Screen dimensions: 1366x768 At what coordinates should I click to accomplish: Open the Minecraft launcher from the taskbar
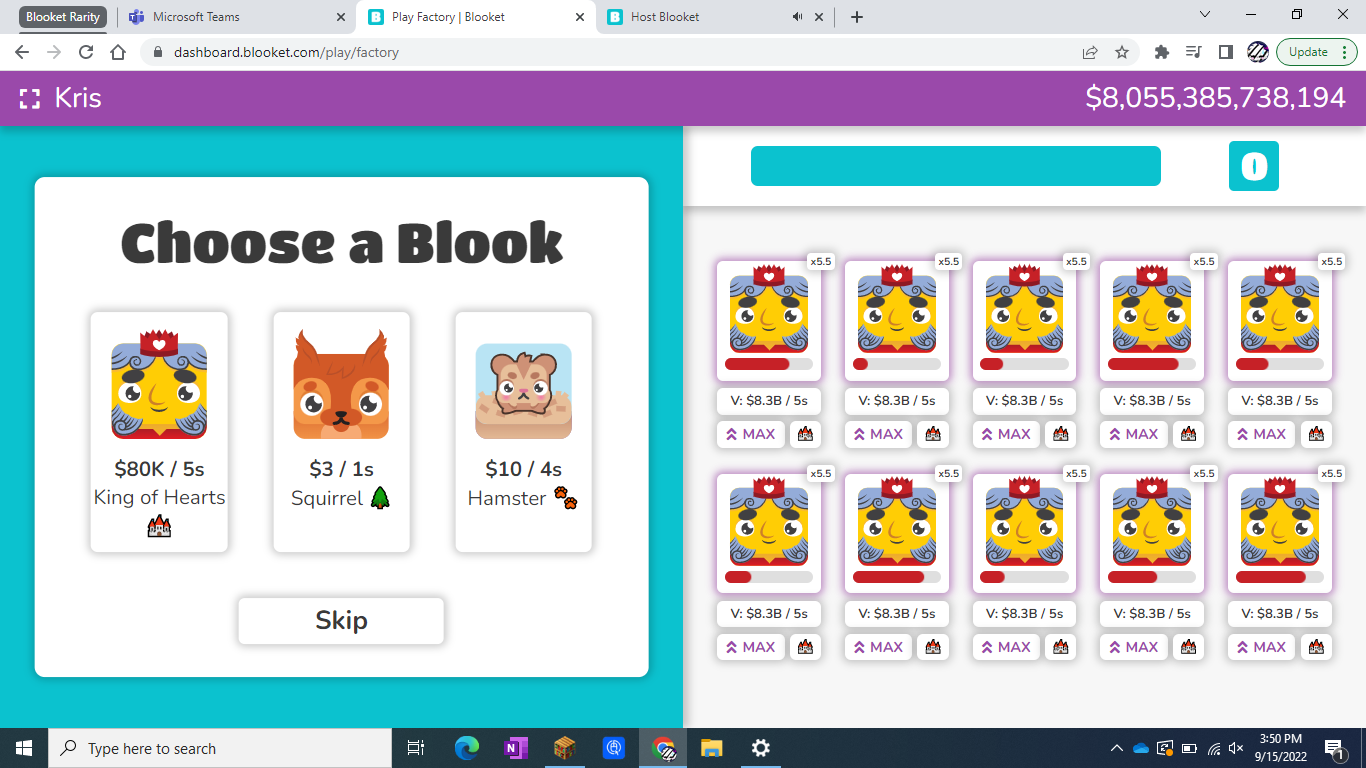(x=565, y=747)
